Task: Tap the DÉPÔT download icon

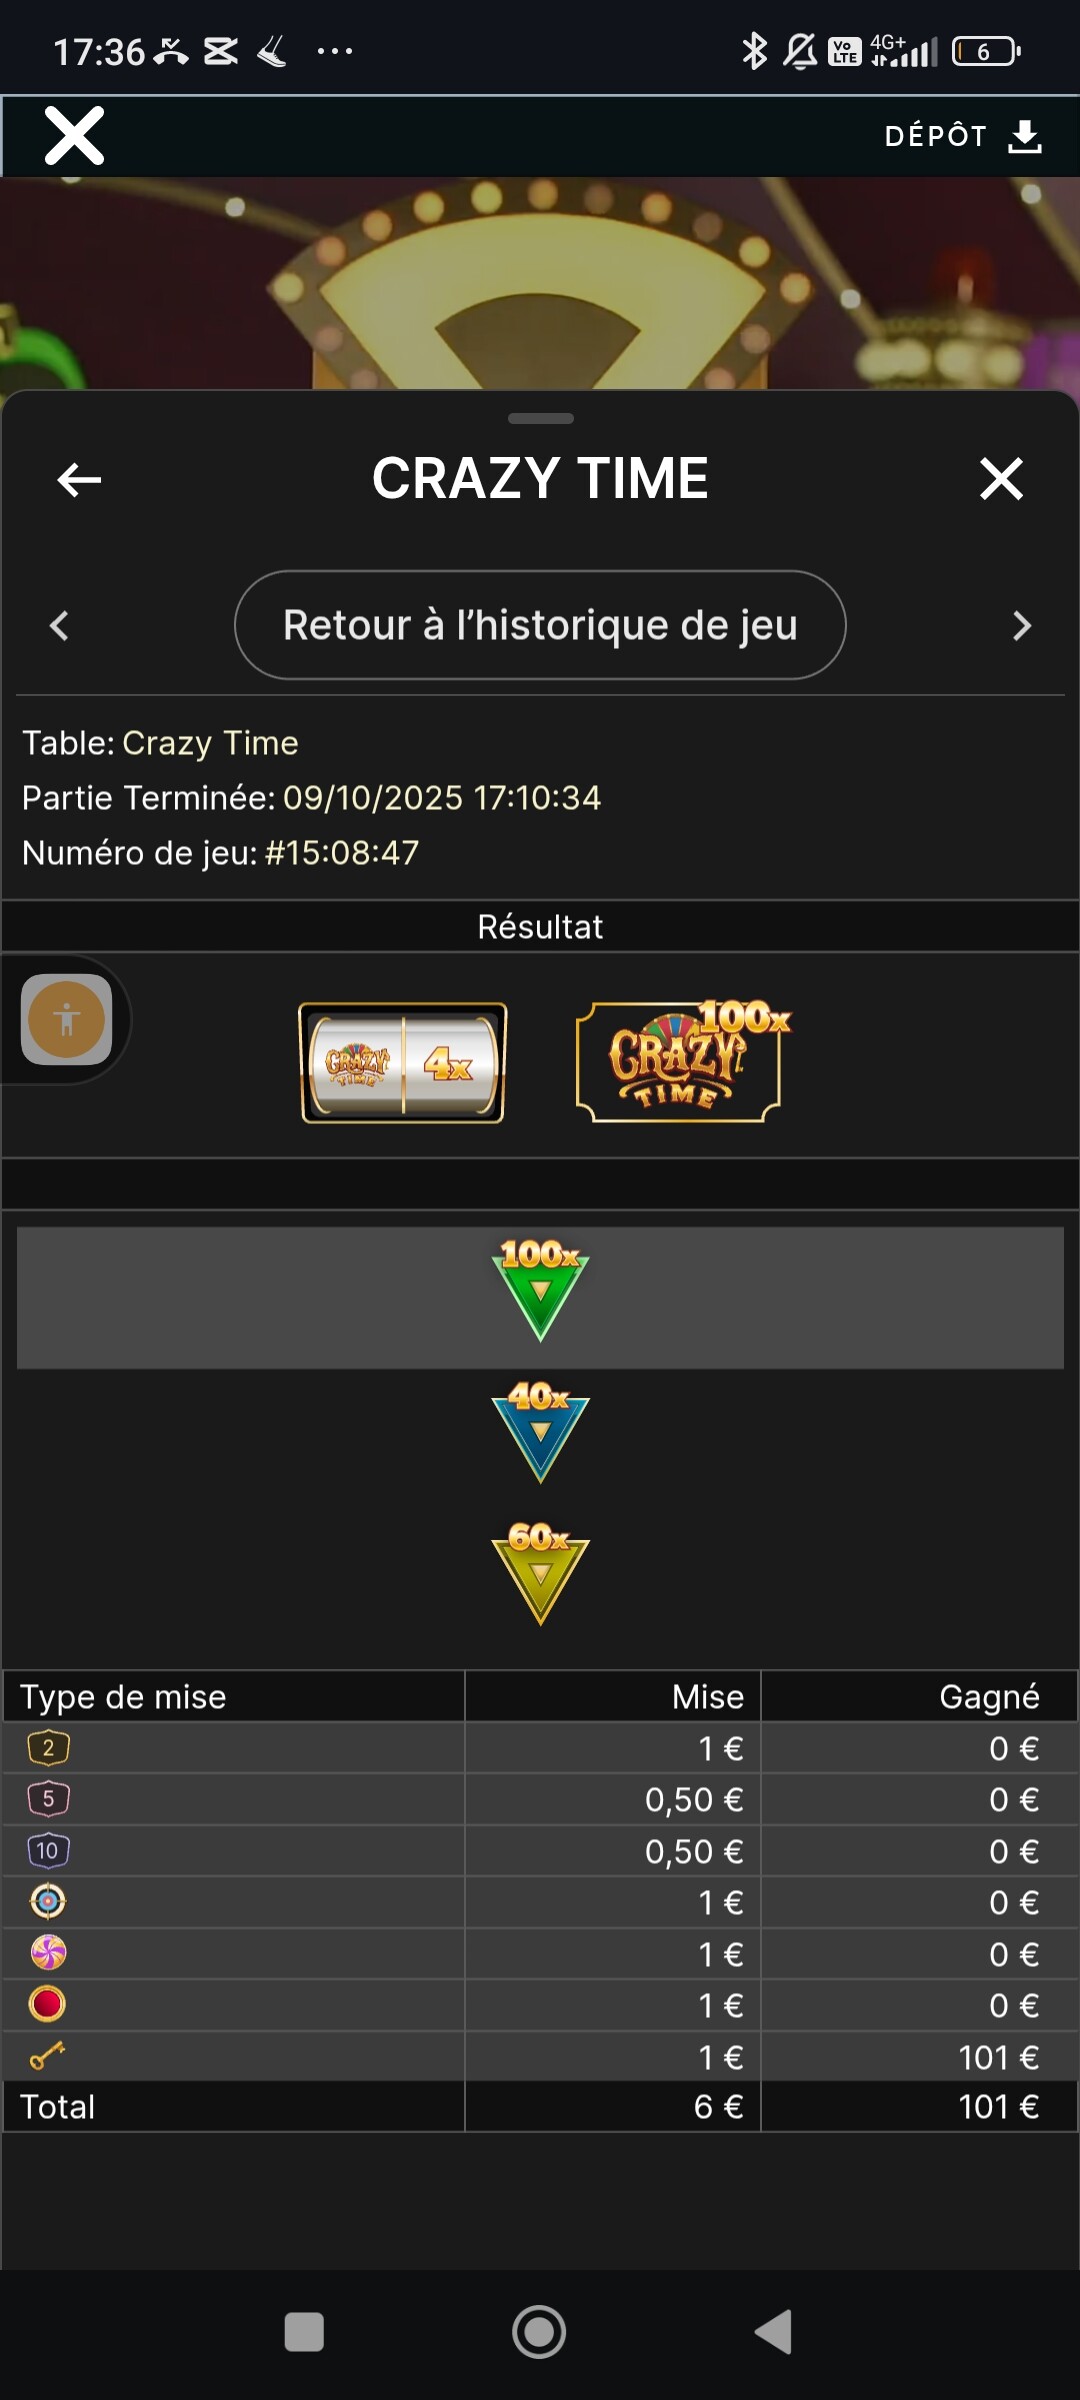Action: click(x=1025, y=136)
